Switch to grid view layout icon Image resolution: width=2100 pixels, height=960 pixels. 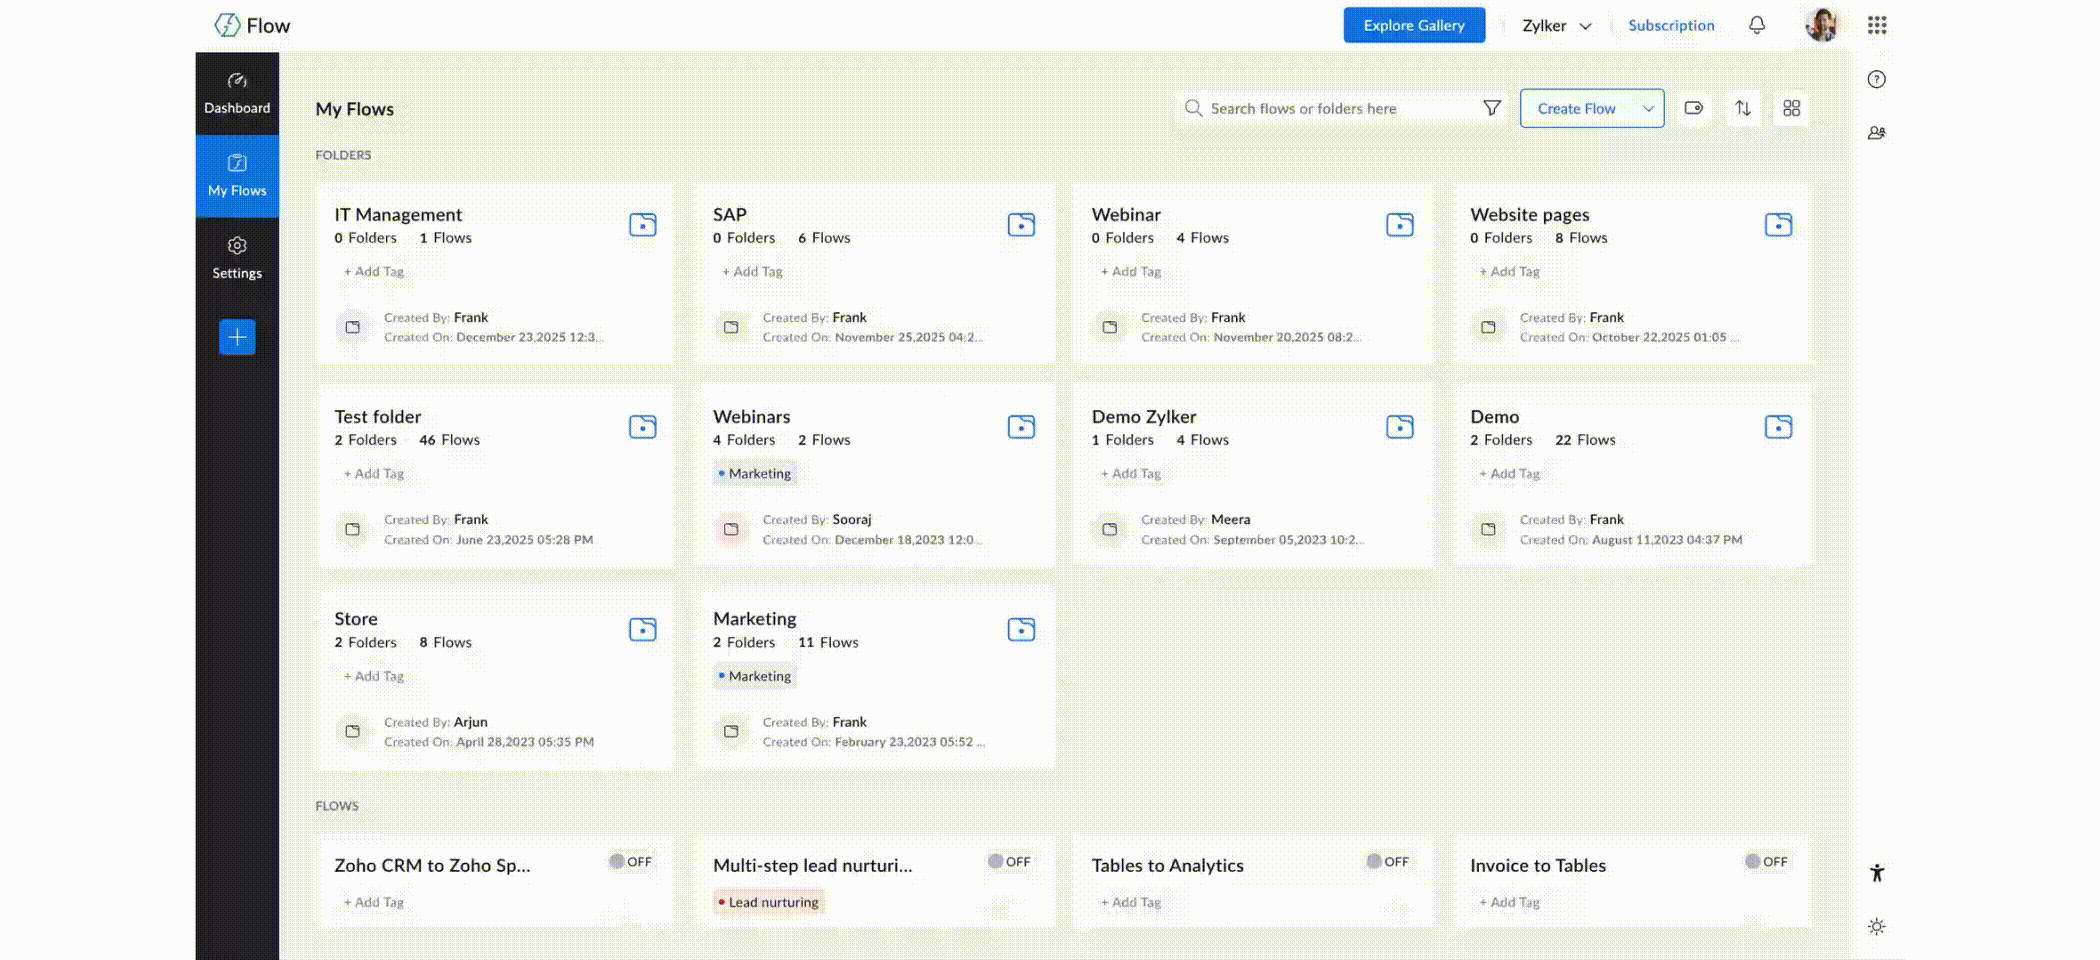pyautogui.click(x=1791, y=108)
